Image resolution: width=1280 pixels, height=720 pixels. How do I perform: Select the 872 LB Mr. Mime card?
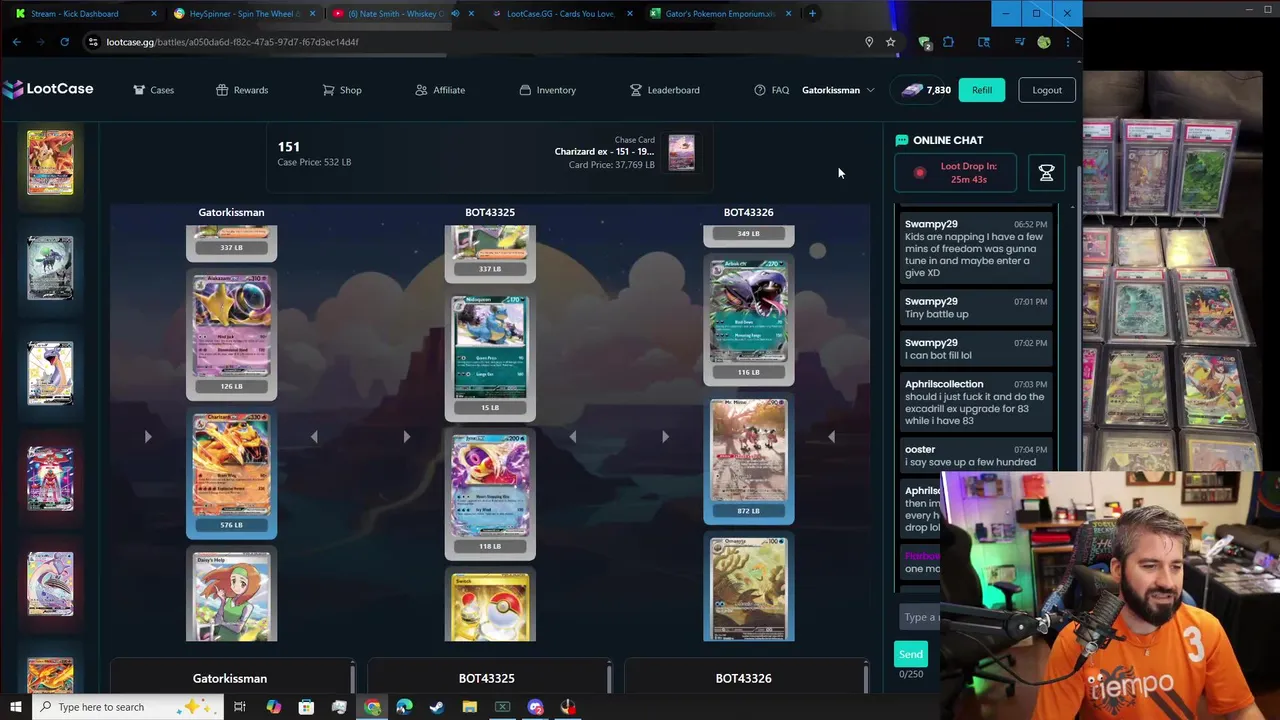pos(749,460)
